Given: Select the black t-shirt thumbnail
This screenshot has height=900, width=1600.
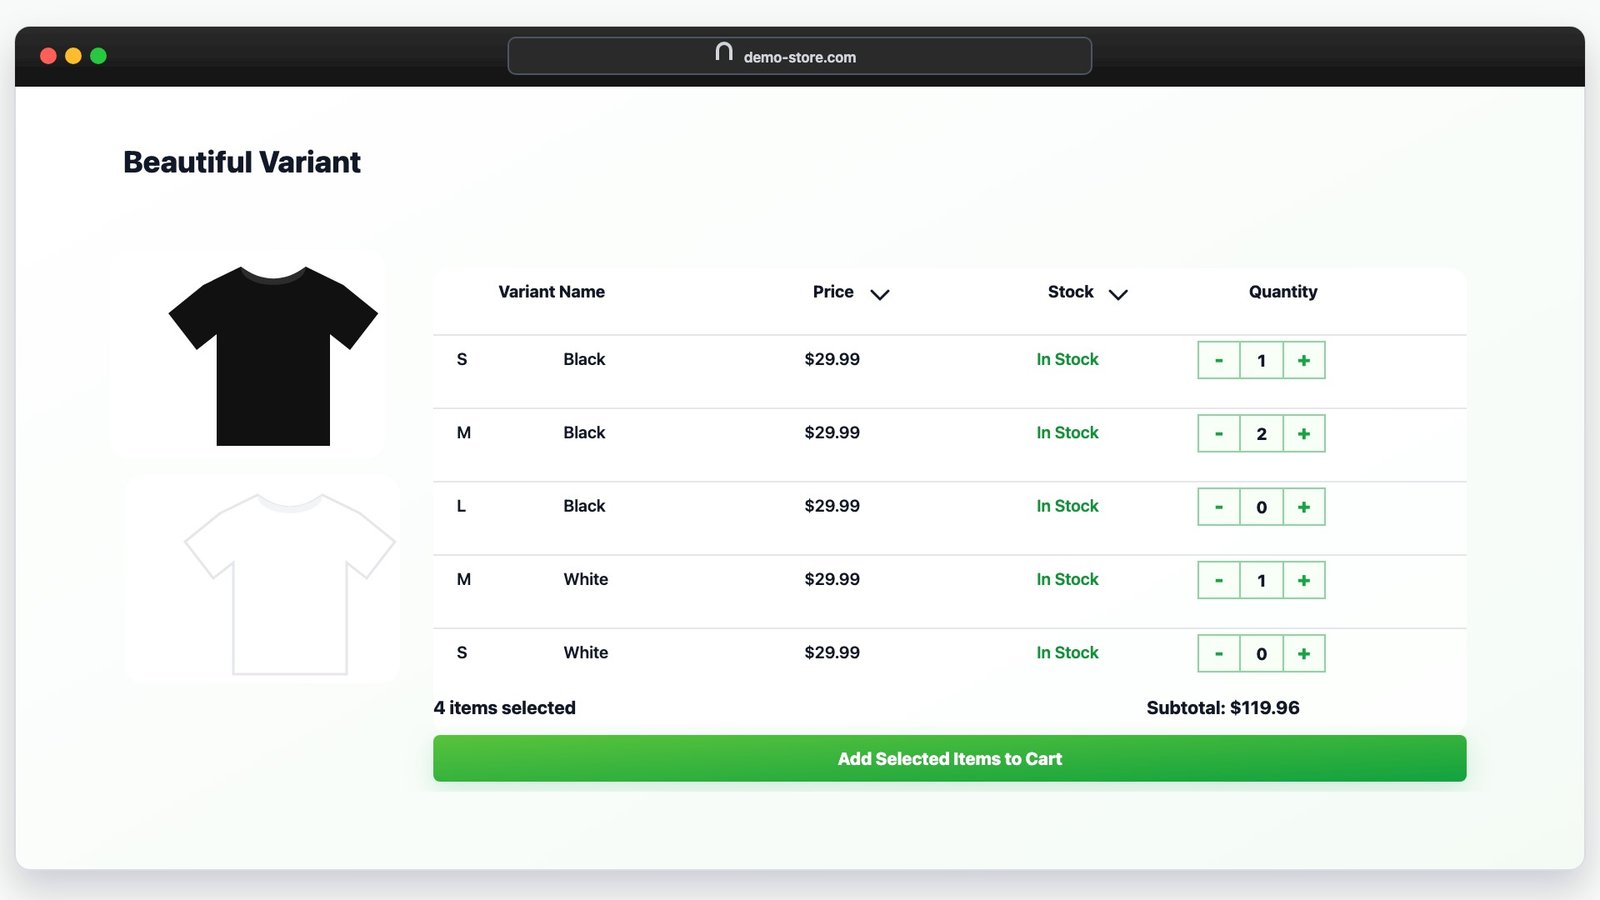Looking at the screenshot, I should point(273,355).
